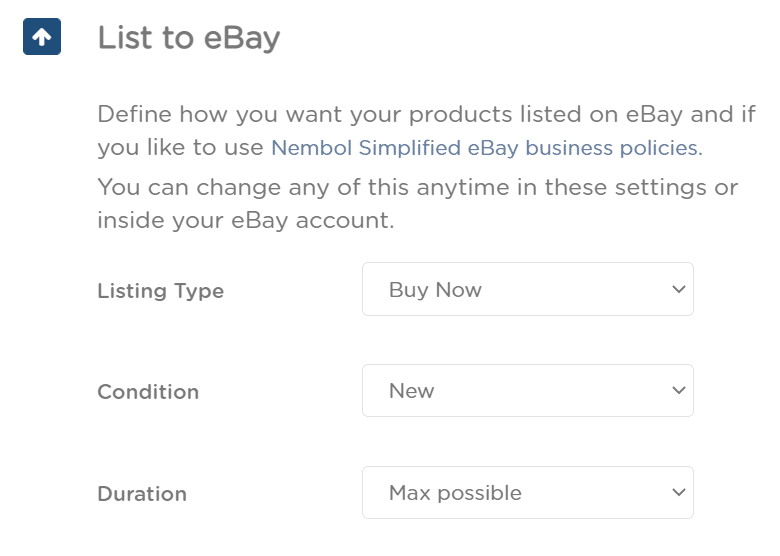Click the 'Define how you want your products' text
780x556 pixels.
pyautogui.click(x=304, y=115)
